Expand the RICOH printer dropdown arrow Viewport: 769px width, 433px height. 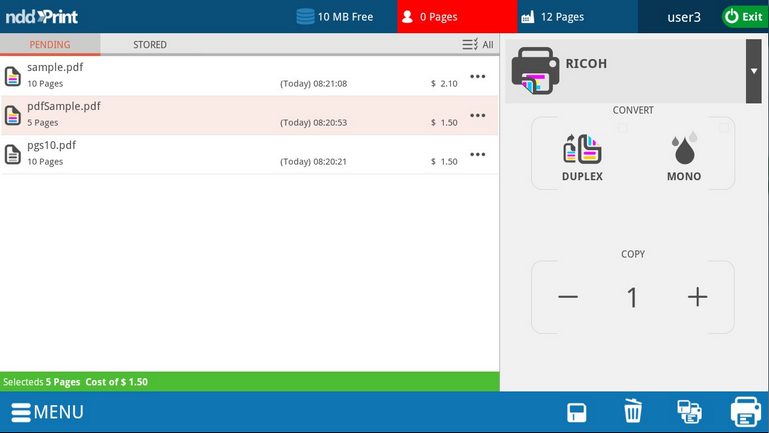coord(753,71)
